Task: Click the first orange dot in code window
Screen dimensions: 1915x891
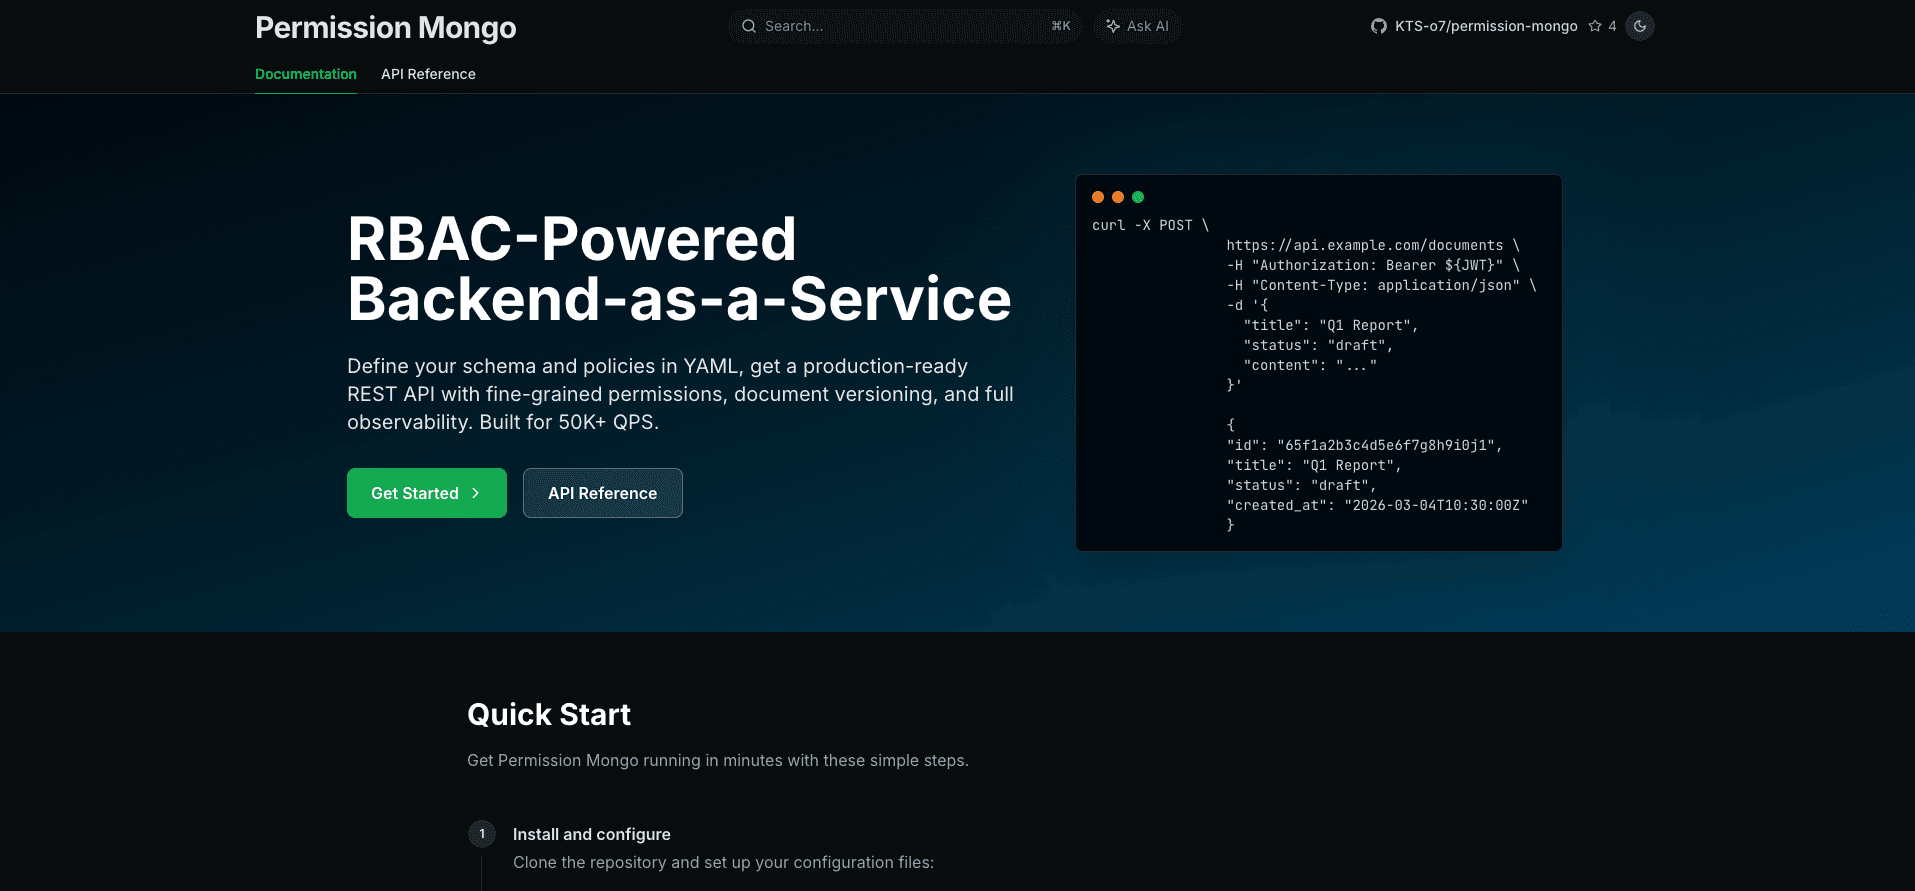Action: pos(1098,197)
